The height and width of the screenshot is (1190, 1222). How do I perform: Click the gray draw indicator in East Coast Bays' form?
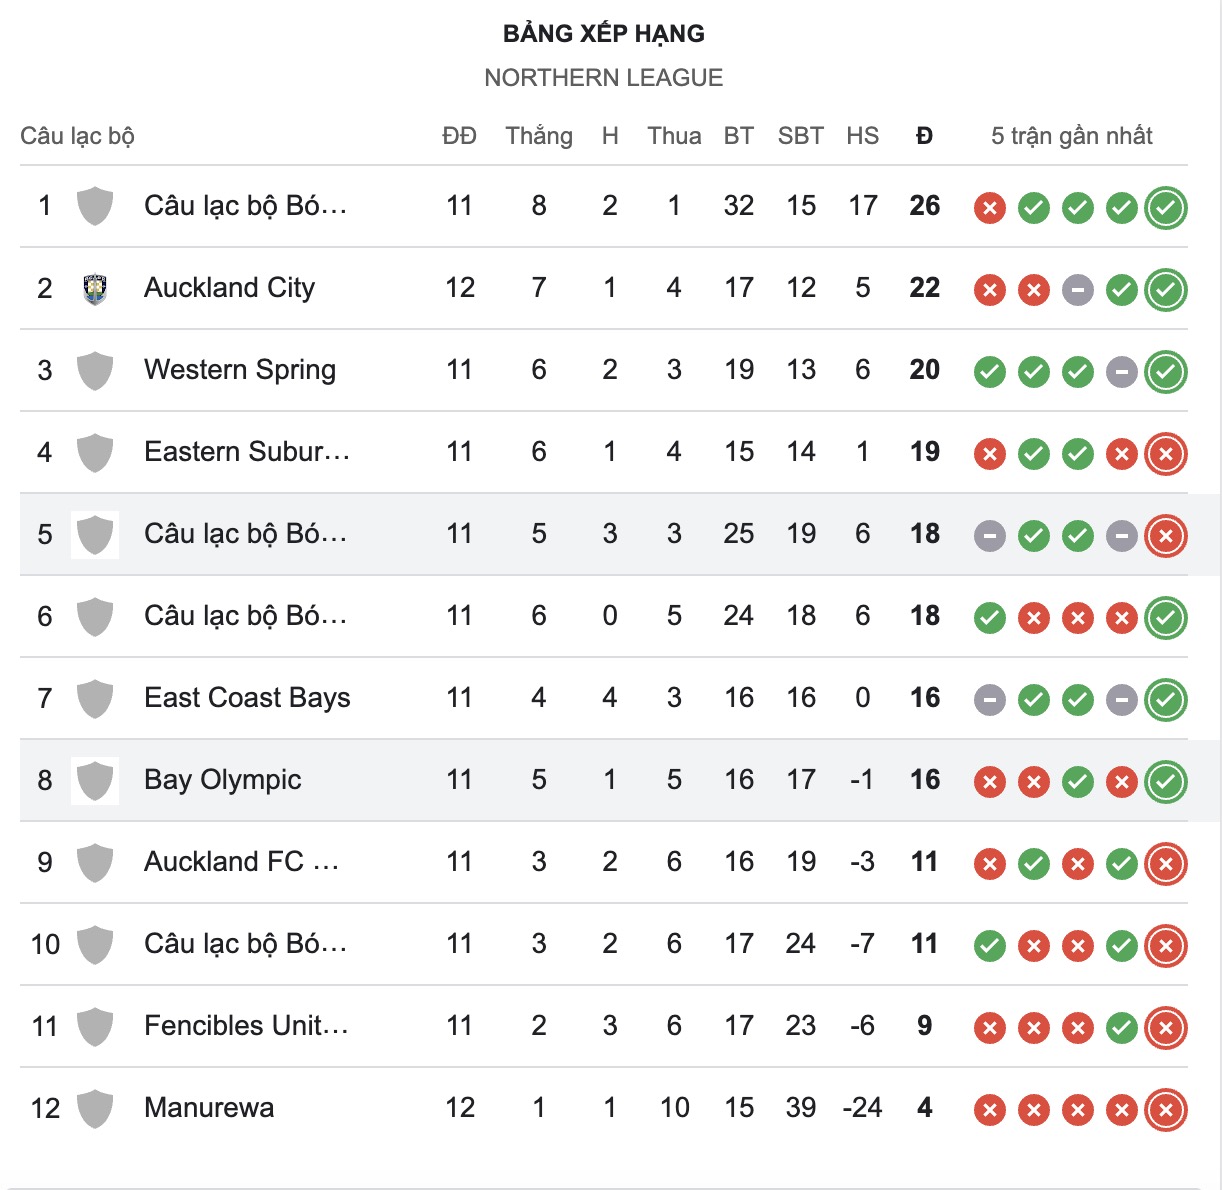click(x=989, y=700)
